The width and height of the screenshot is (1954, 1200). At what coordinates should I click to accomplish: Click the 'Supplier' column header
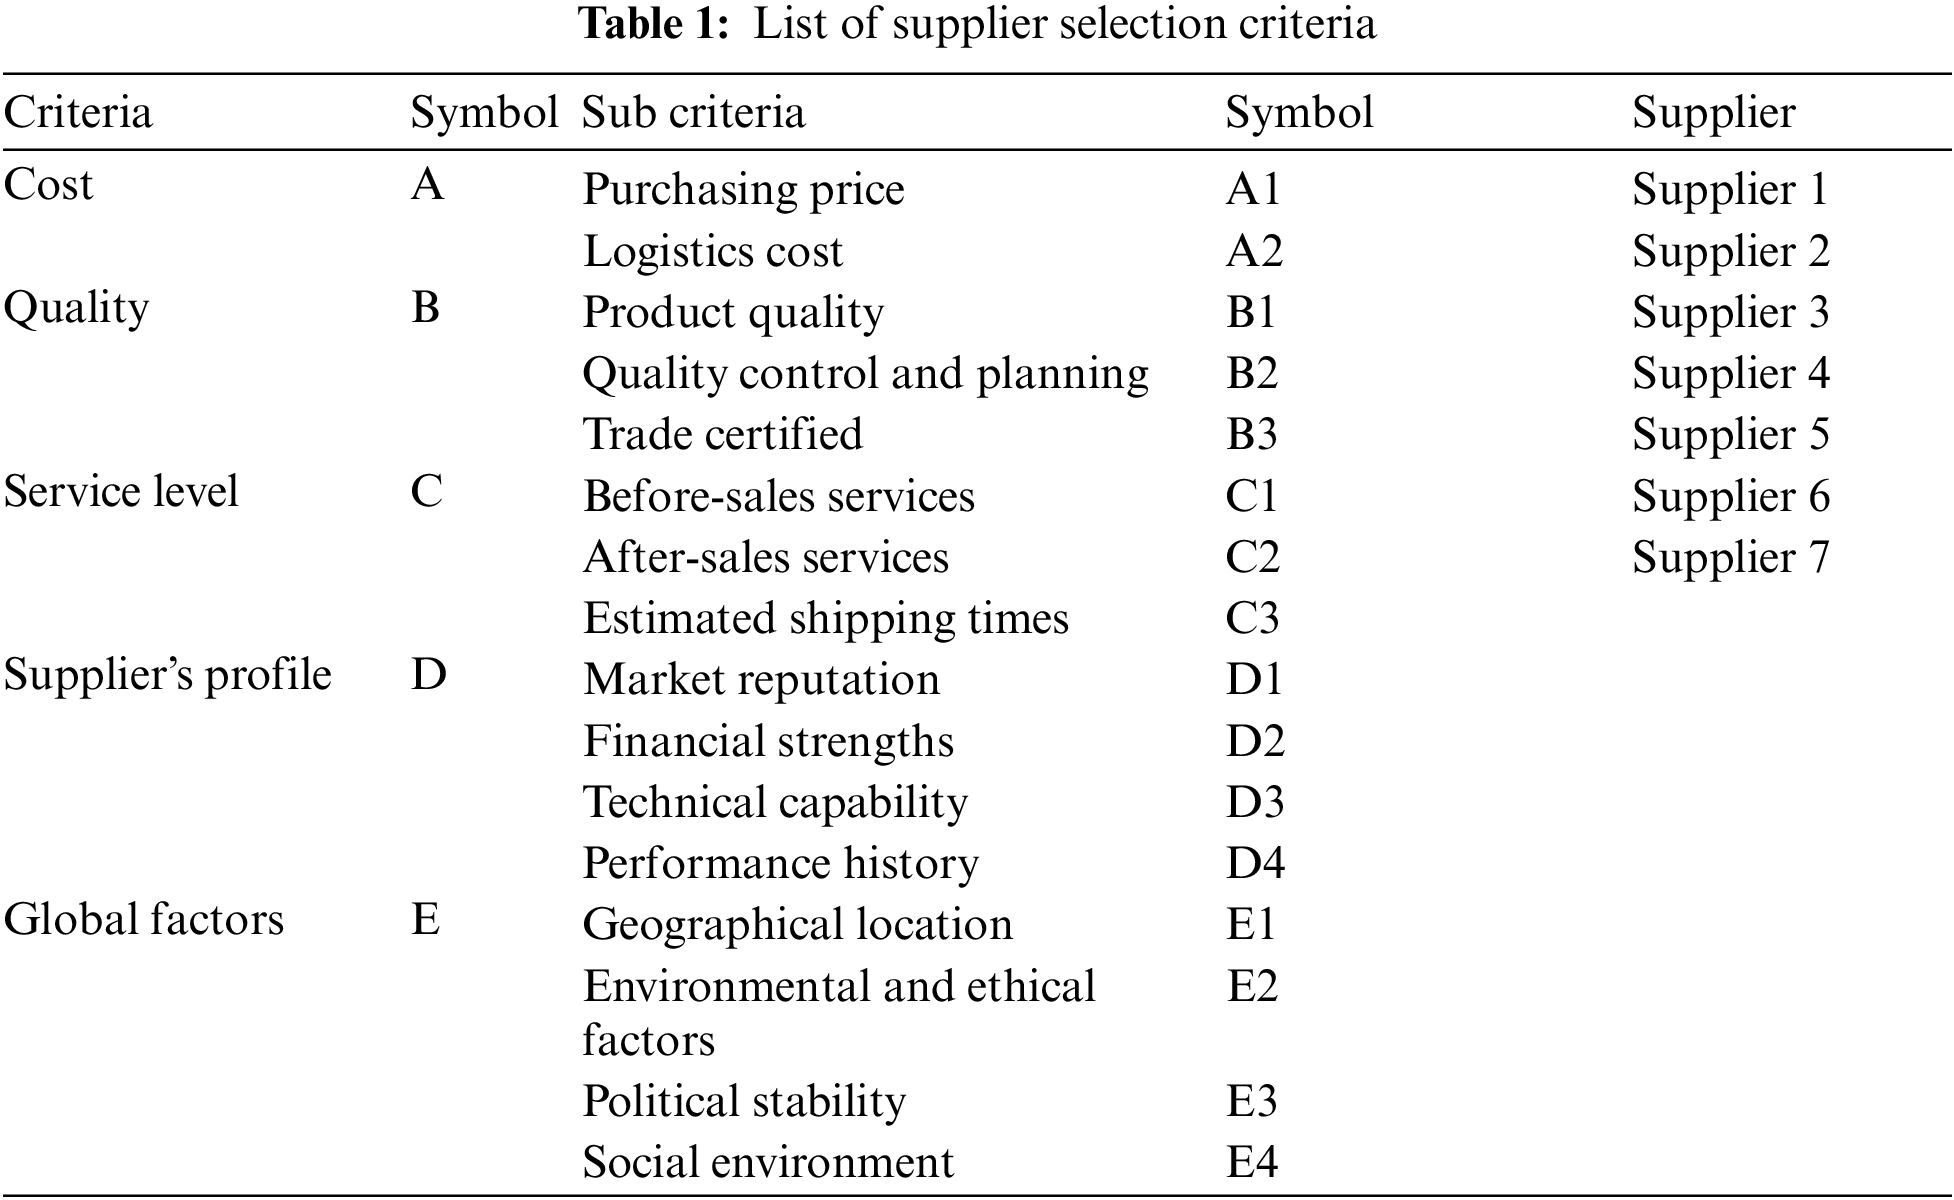1713,112
